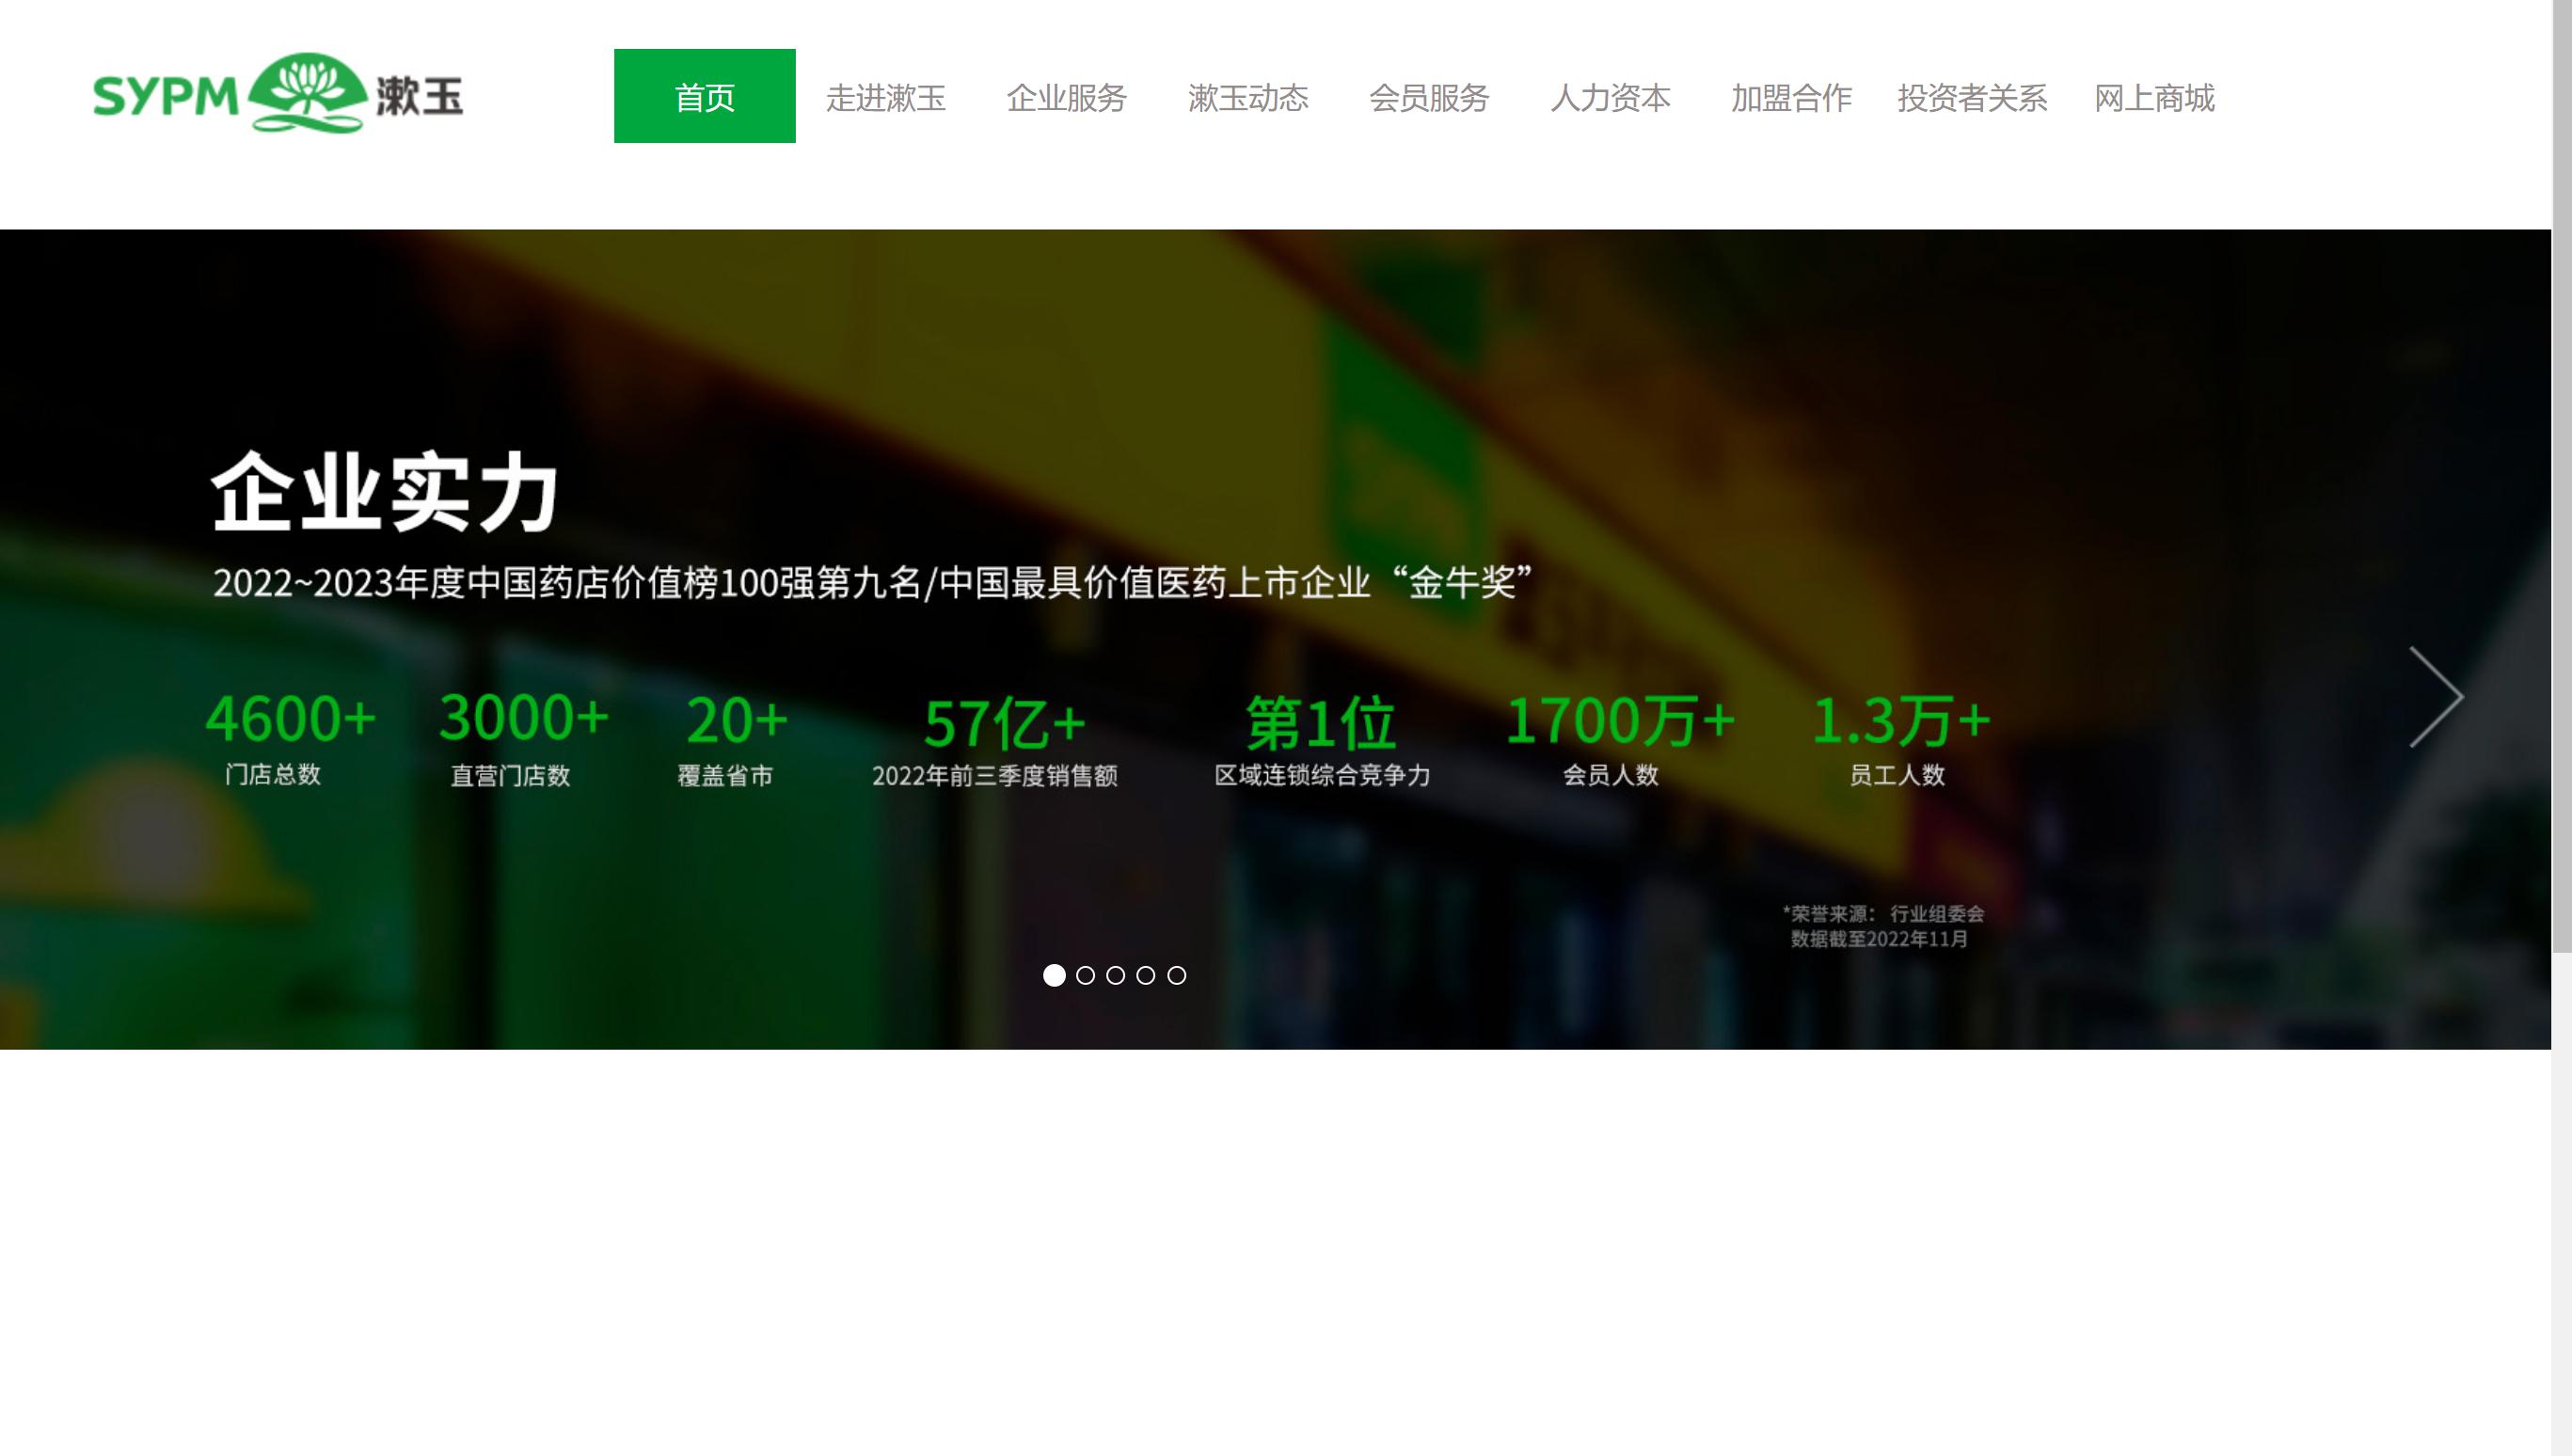Viewport: 2572px width, 1456px height.
Task: Open the 首页 home menu item
Action: tap(704, 98)
